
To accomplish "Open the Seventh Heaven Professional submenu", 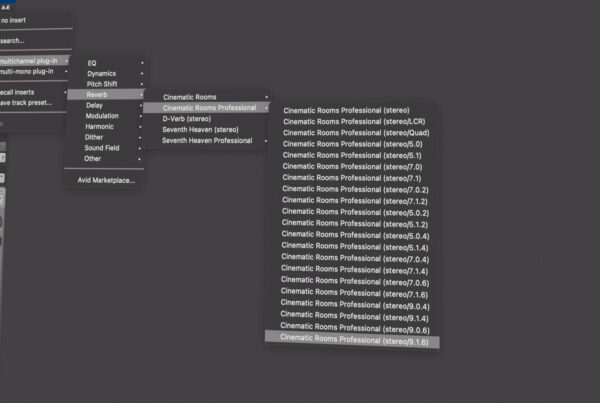I will coord(205,140).
